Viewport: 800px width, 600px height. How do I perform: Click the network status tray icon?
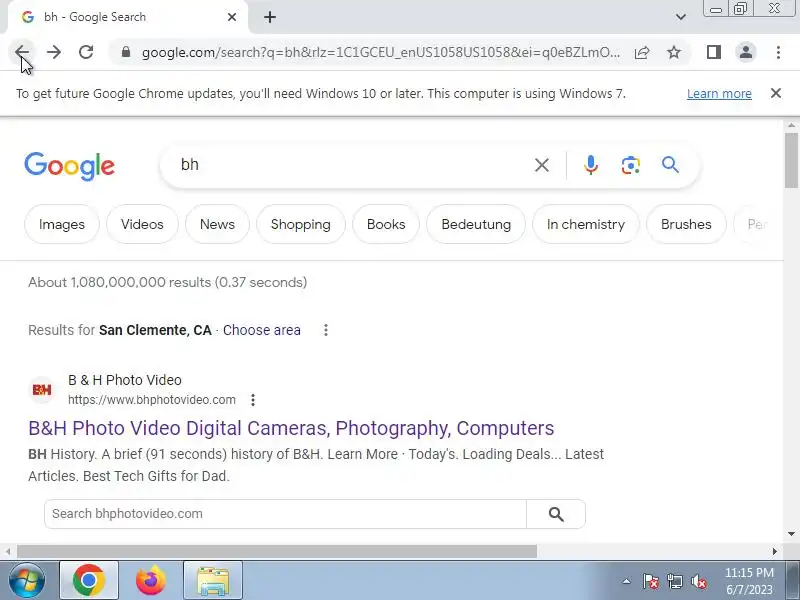[674, 581]
